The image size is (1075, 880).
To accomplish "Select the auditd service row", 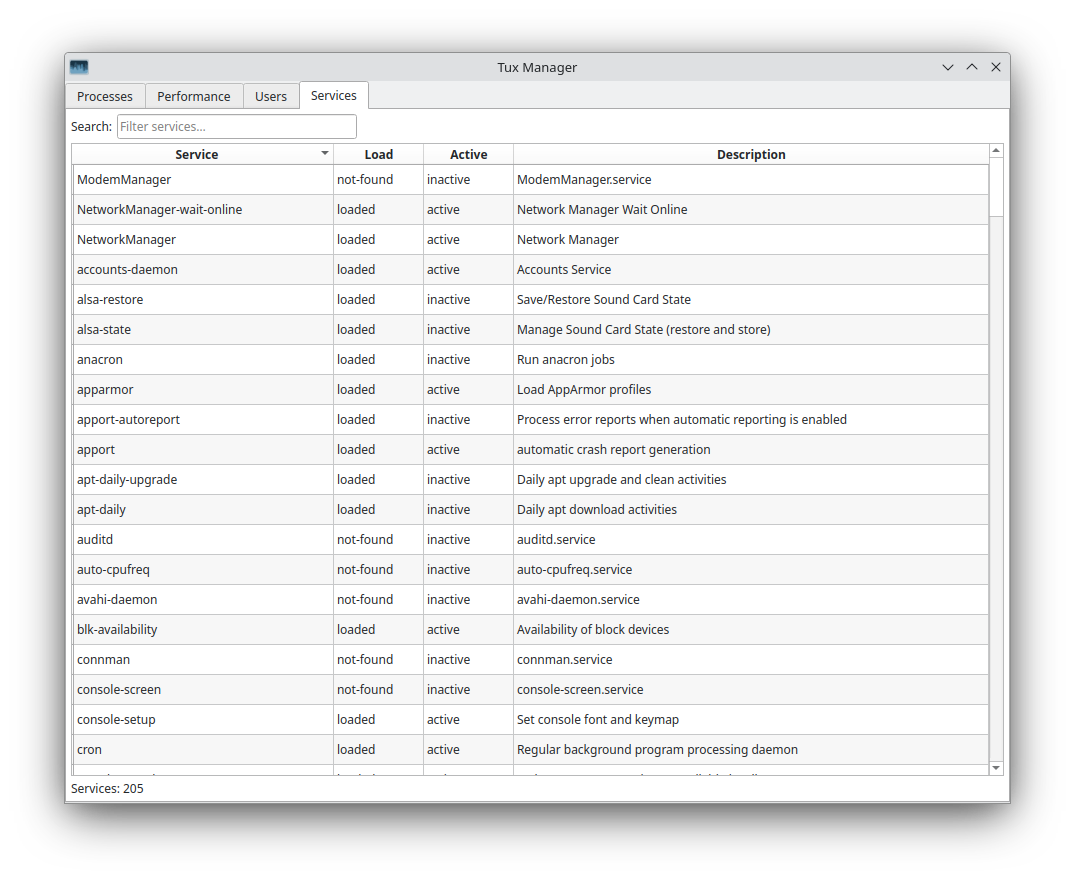I will point(530,539).
